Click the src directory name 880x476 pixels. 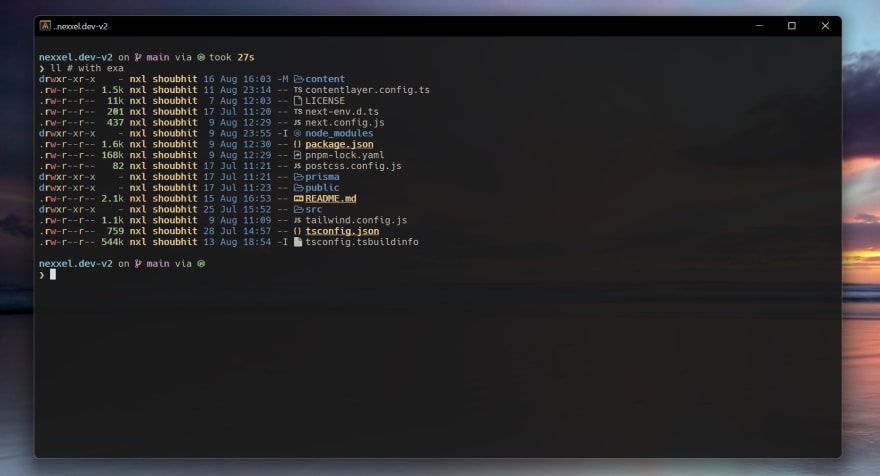314,209
